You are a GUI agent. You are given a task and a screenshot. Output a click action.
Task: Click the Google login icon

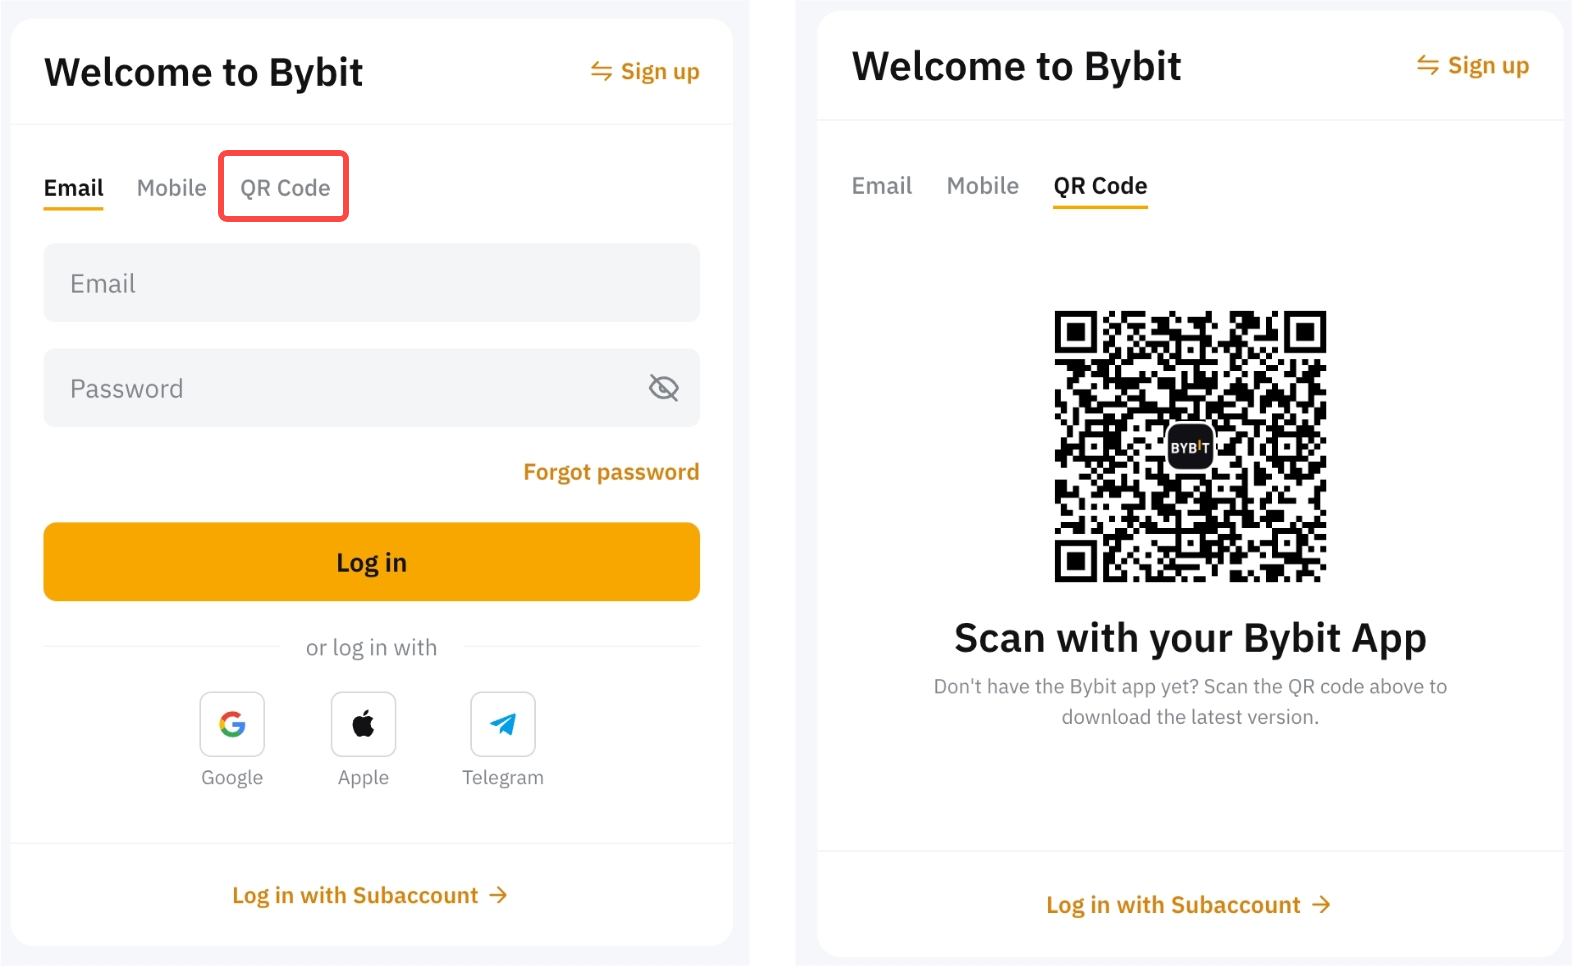[x=232, y=724]
